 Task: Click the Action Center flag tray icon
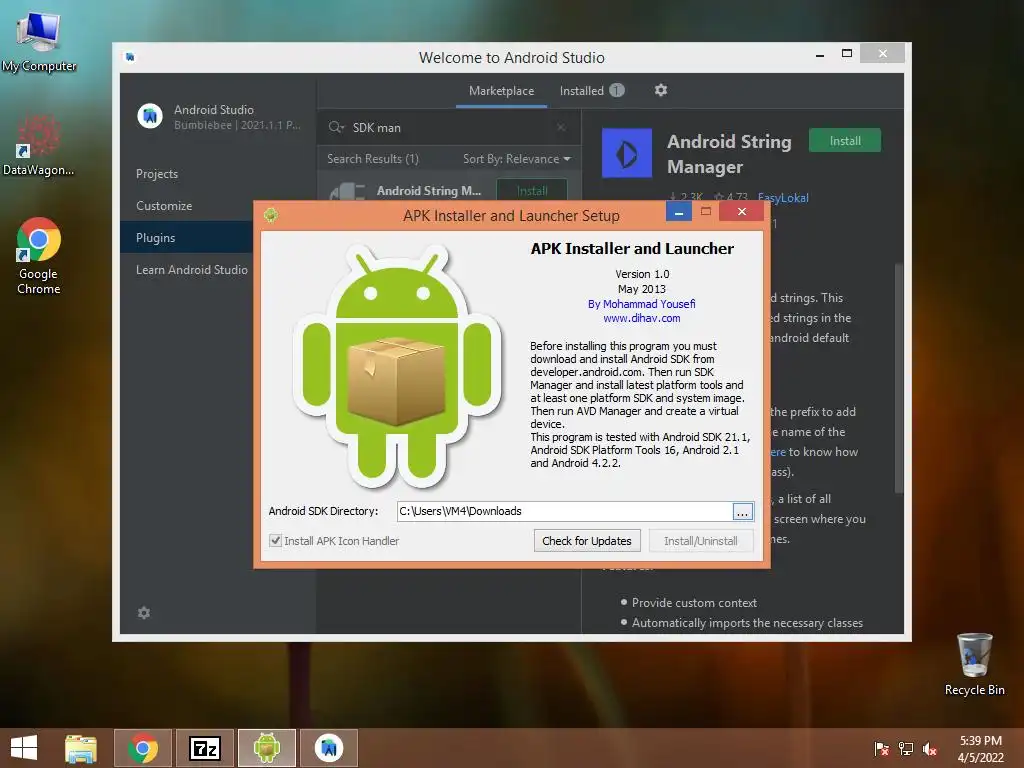coord(882,748)
